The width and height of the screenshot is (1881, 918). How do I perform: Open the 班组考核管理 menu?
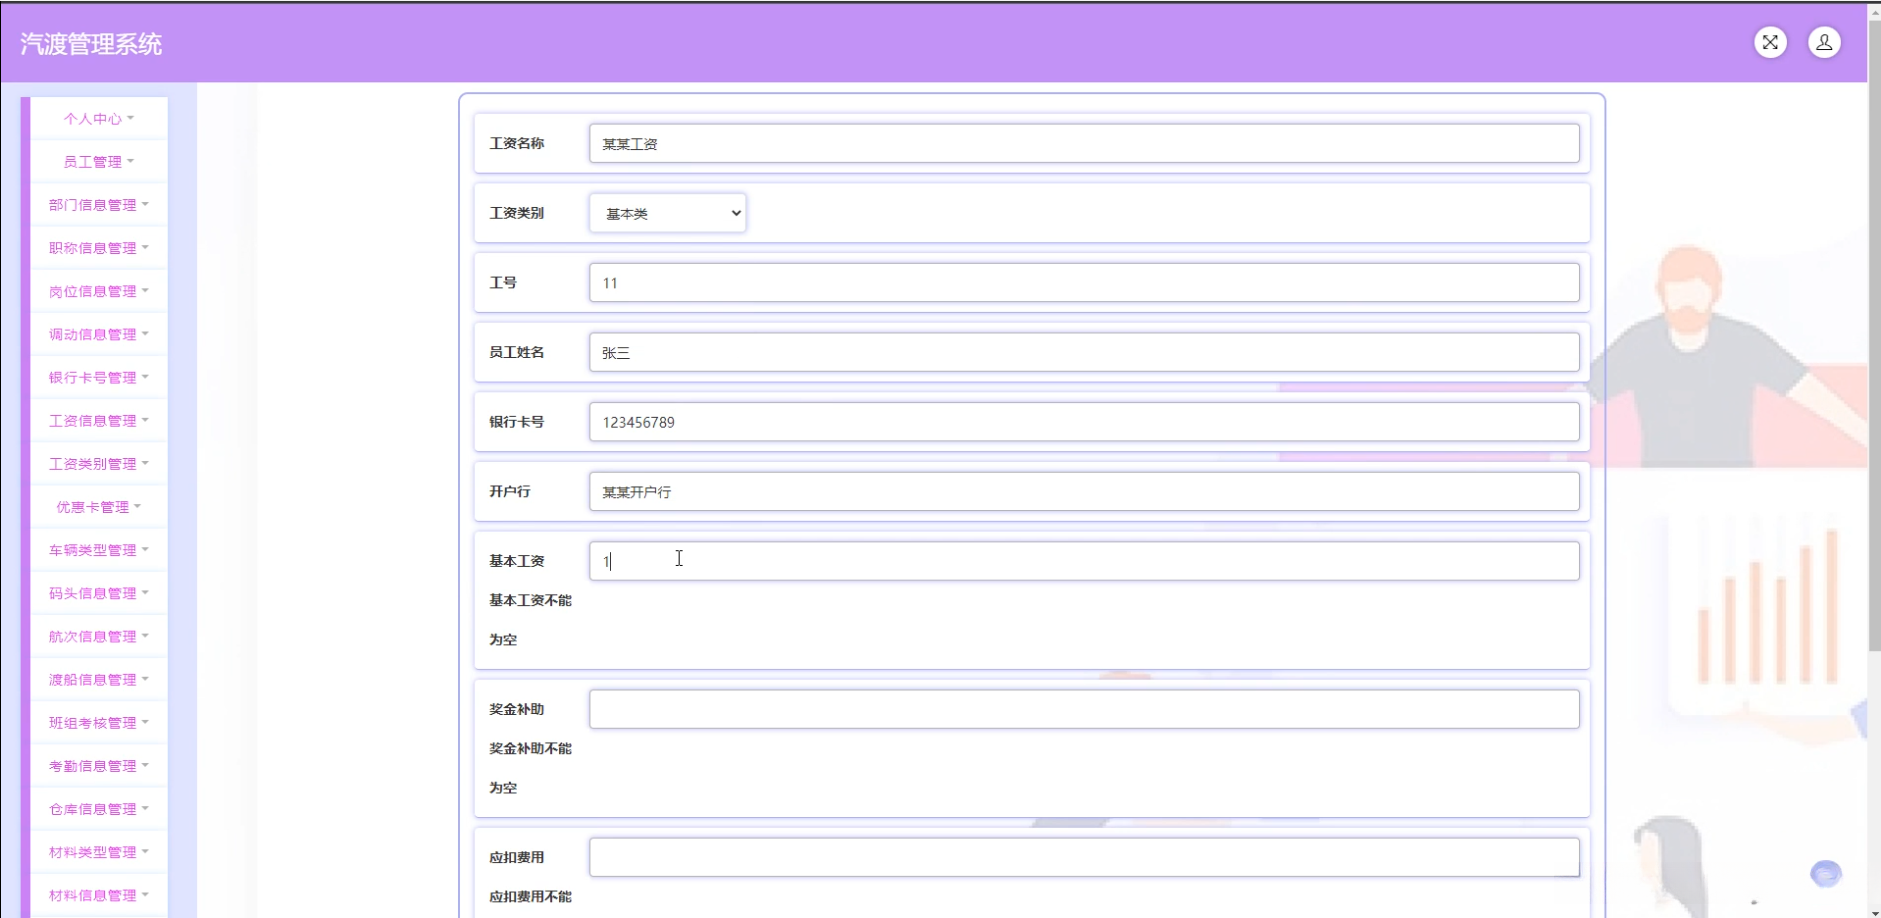pyautogui.click(x=99, y=722)
